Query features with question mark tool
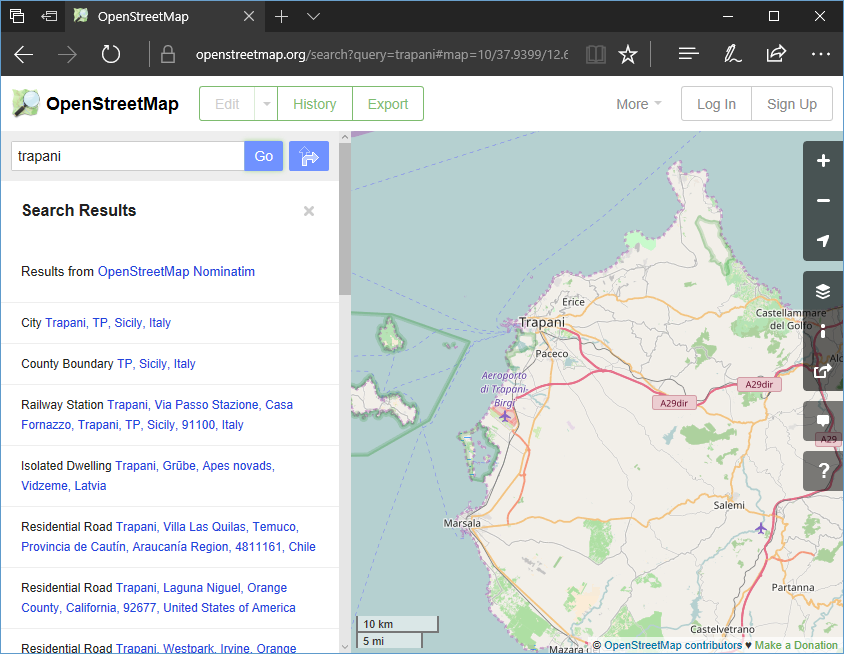Screen dimensions: 844x654 (x=822, y=471)
